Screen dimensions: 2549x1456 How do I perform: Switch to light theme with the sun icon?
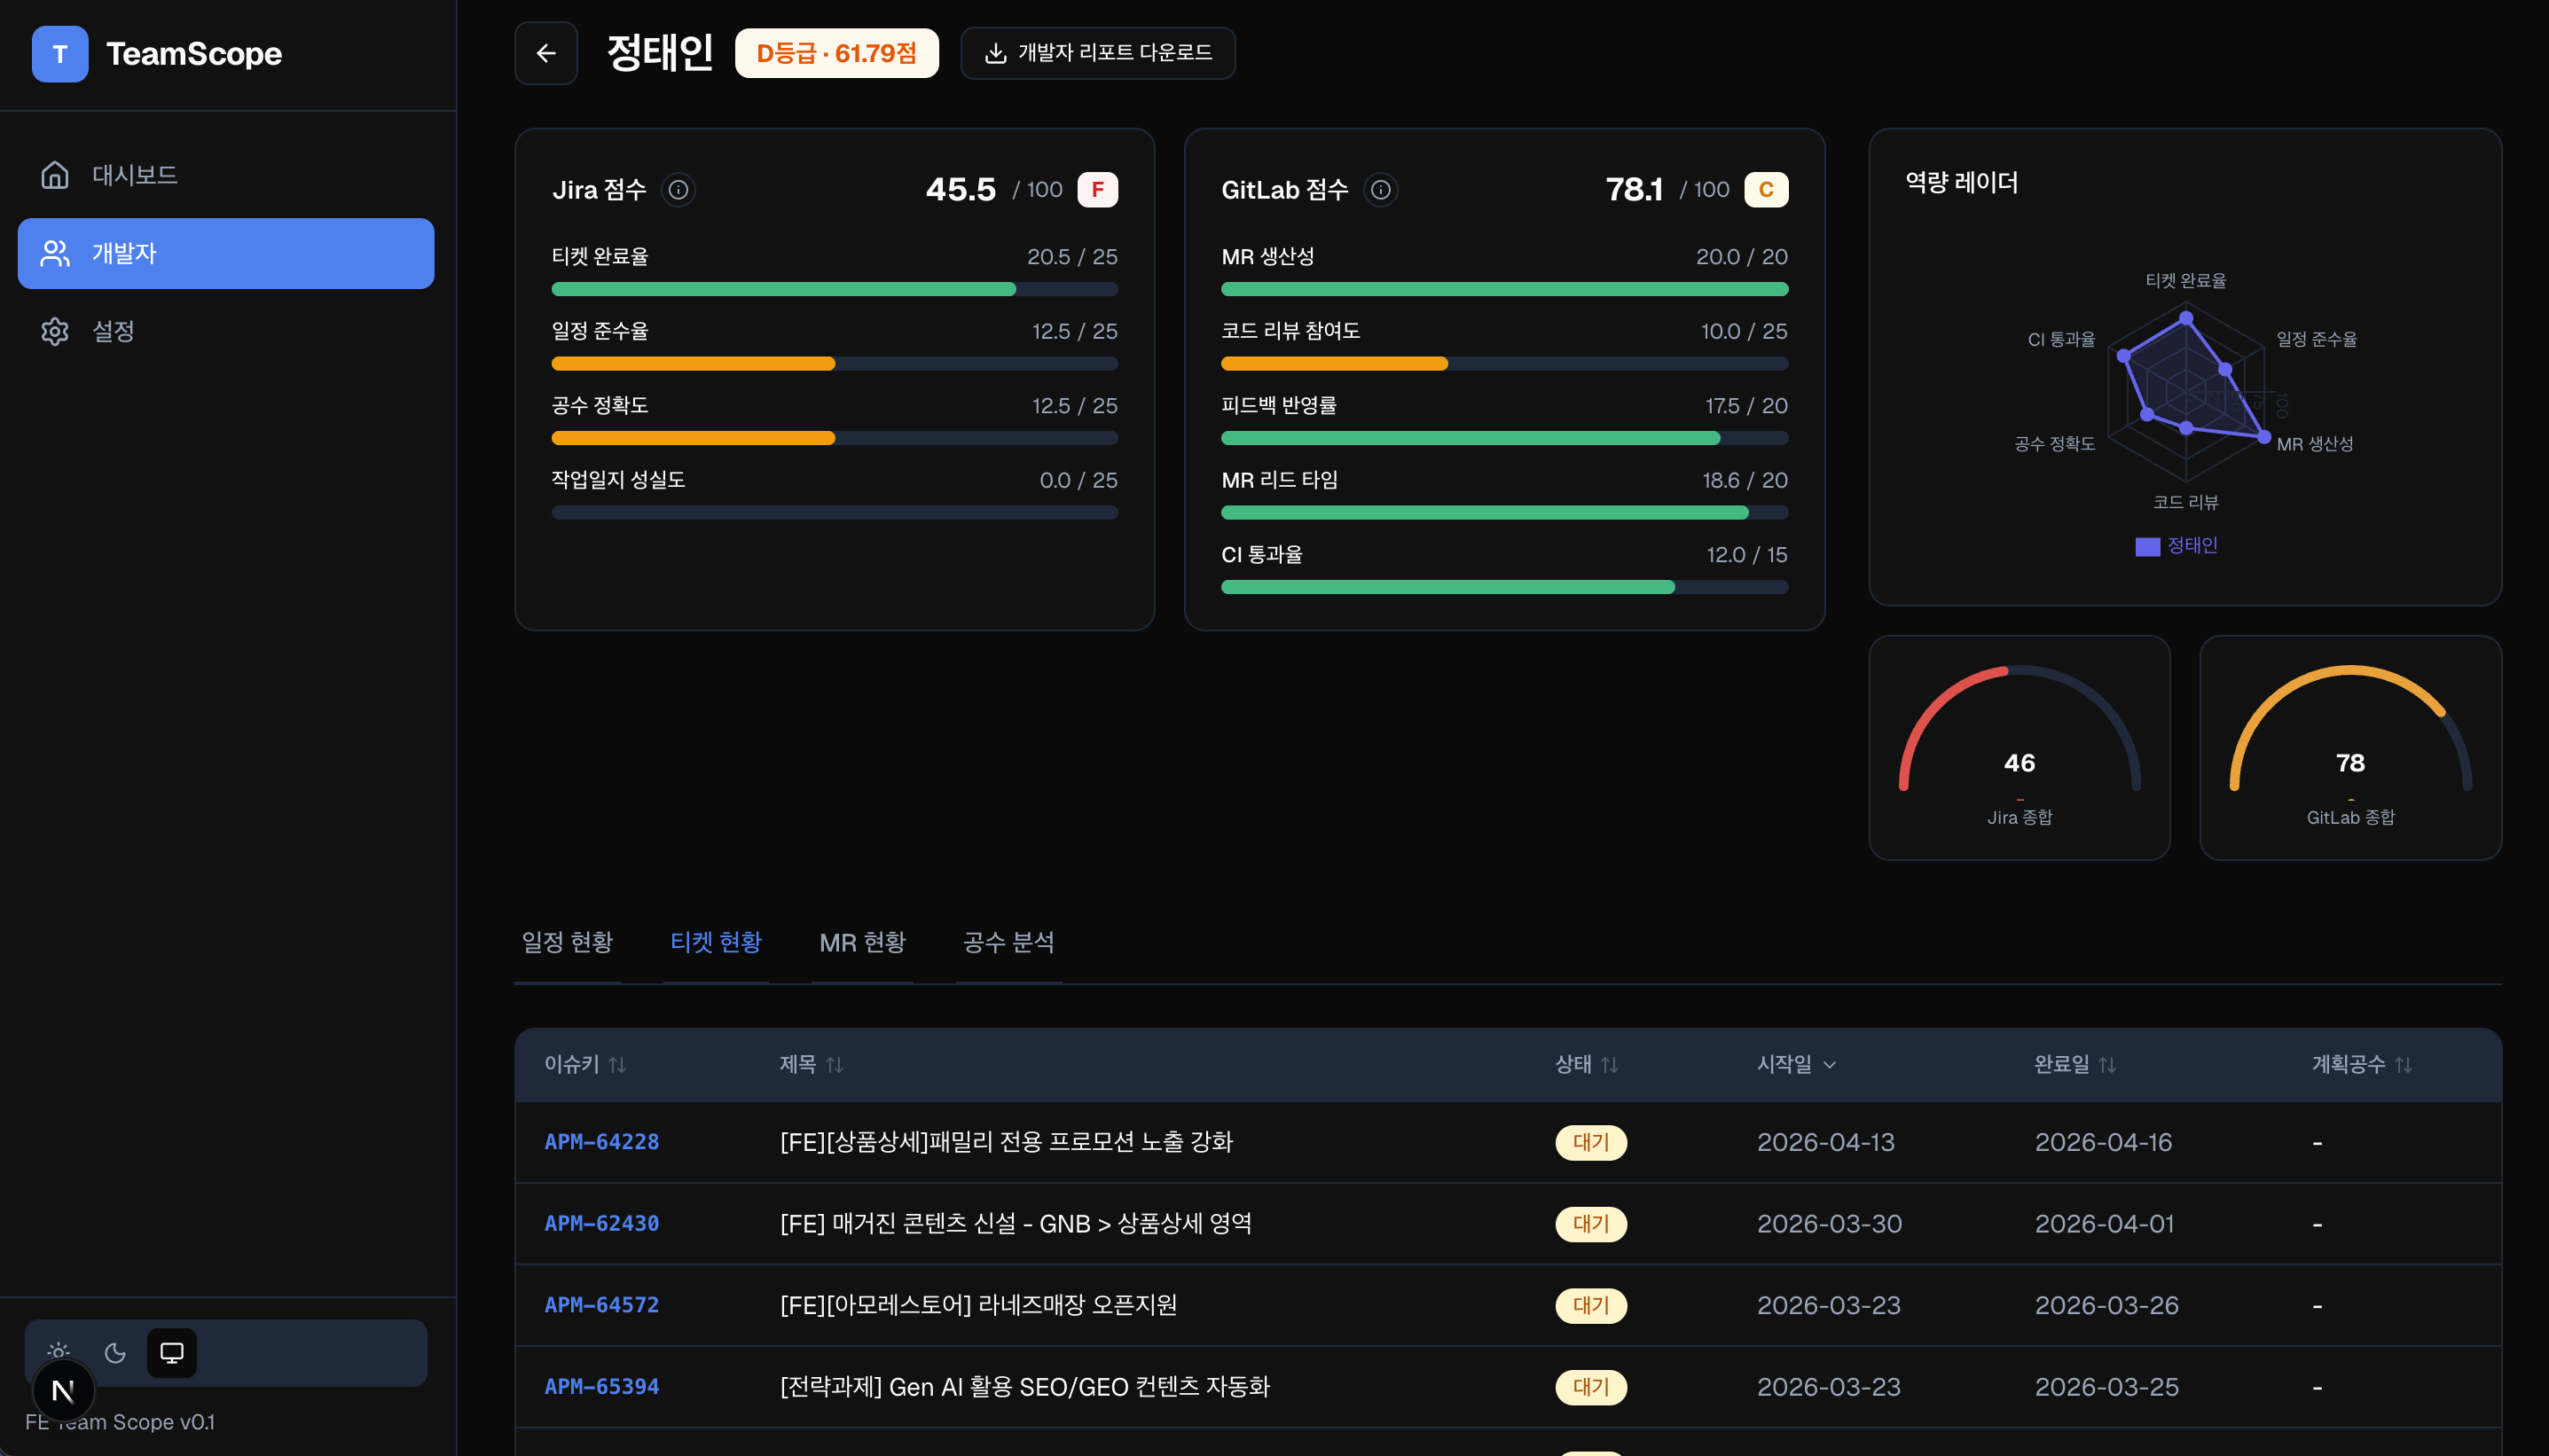(59, 1351)
